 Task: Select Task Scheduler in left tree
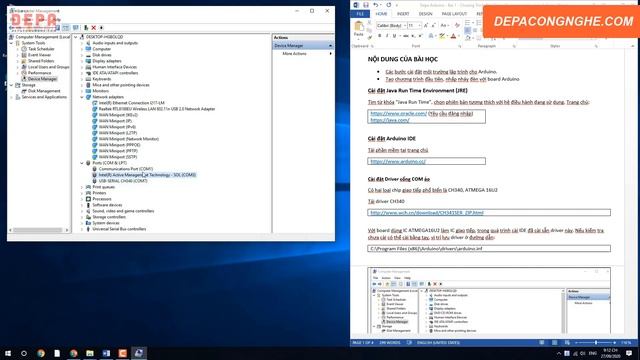click(41, 49)
